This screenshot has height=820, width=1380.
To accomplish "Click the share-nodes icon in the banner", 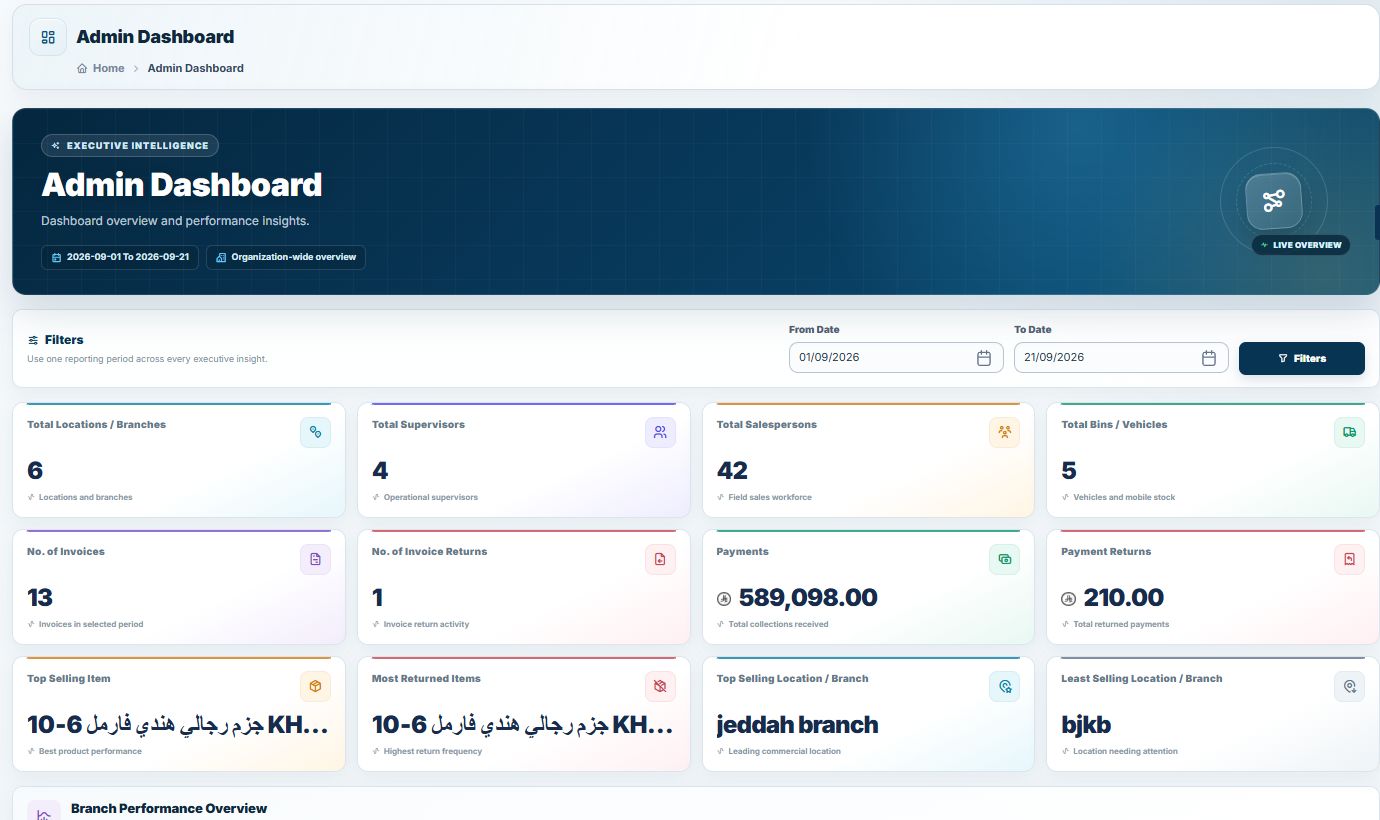I will tap(1273, 200).
